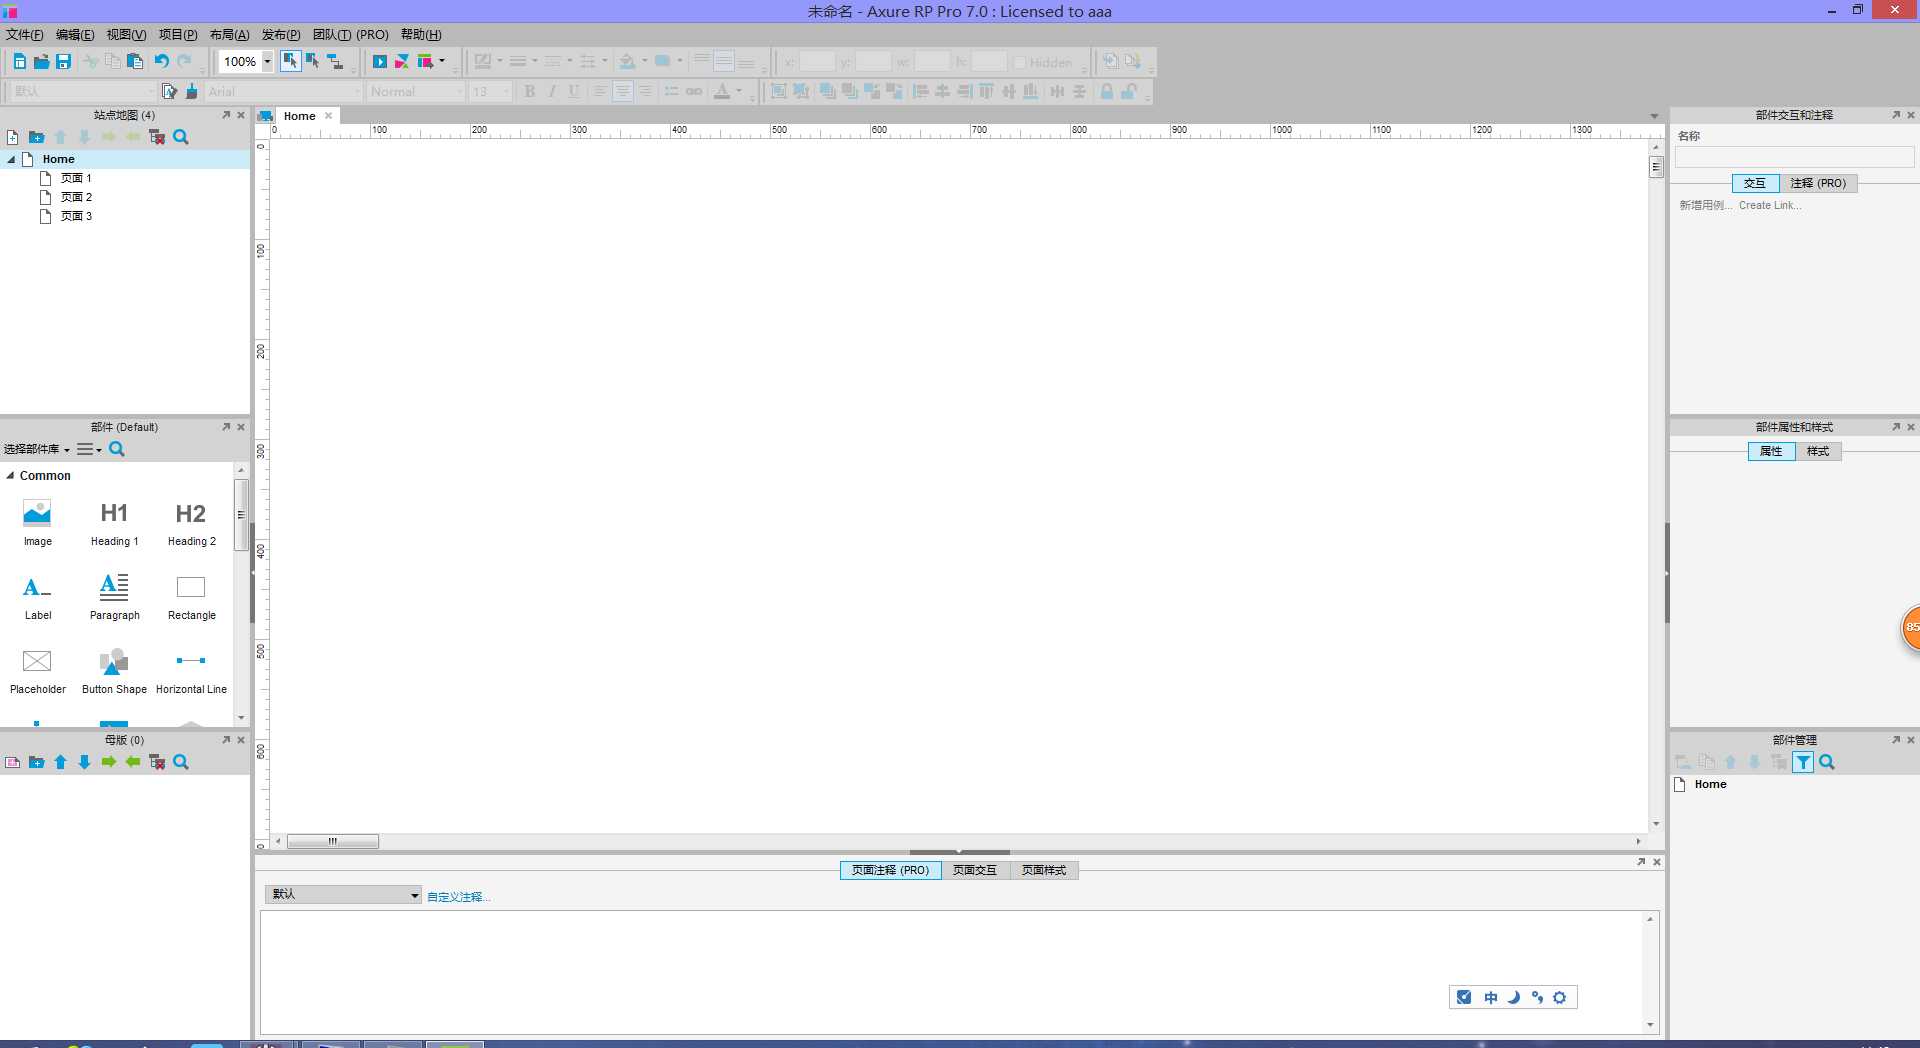This screenshot has height=1048, width=1920.
Task: Collapse the Home tree node
Action: point(11,159)
